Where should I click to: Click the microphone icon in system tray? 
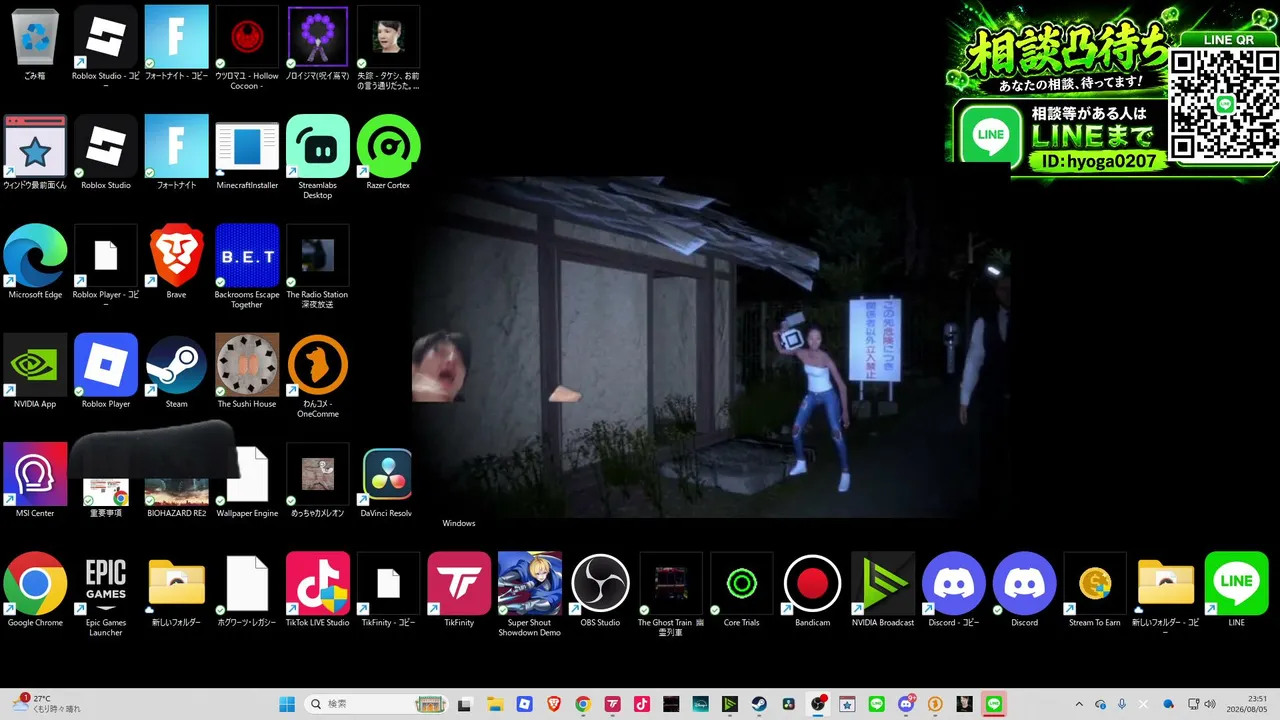1122,704
